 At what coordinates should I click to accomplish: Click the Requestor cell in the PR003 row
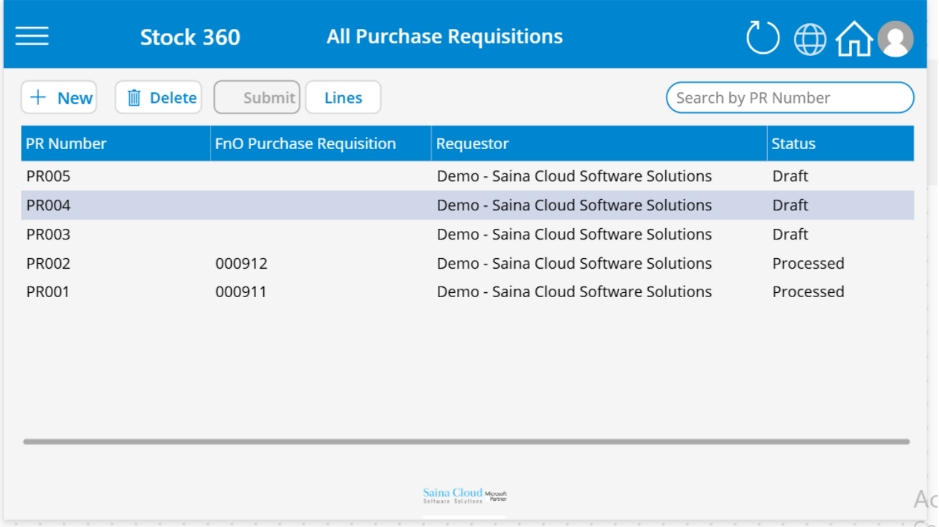click(574, 234)
